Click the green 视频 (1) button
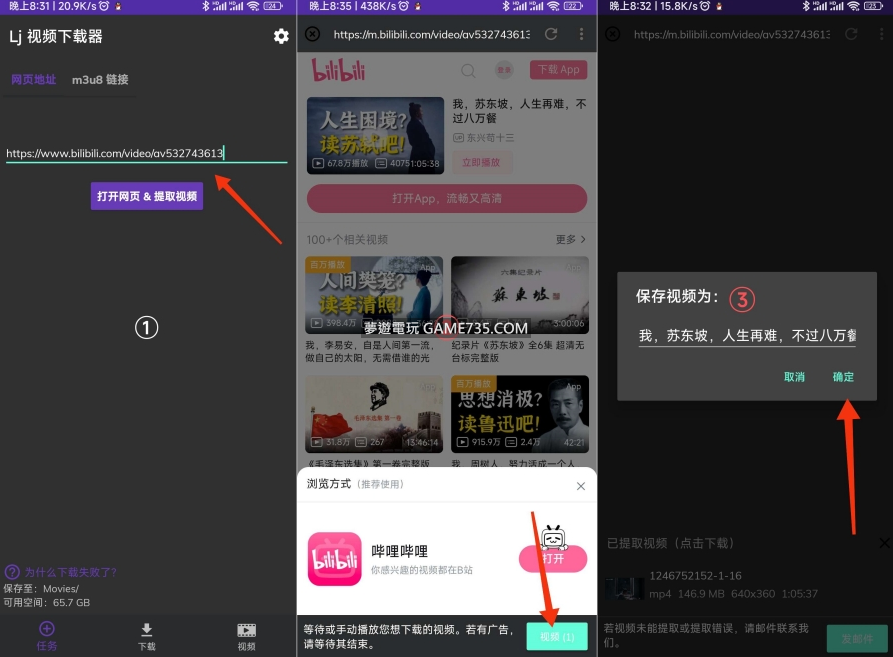Viewport: 893px width, 657px height. [556, 637]
